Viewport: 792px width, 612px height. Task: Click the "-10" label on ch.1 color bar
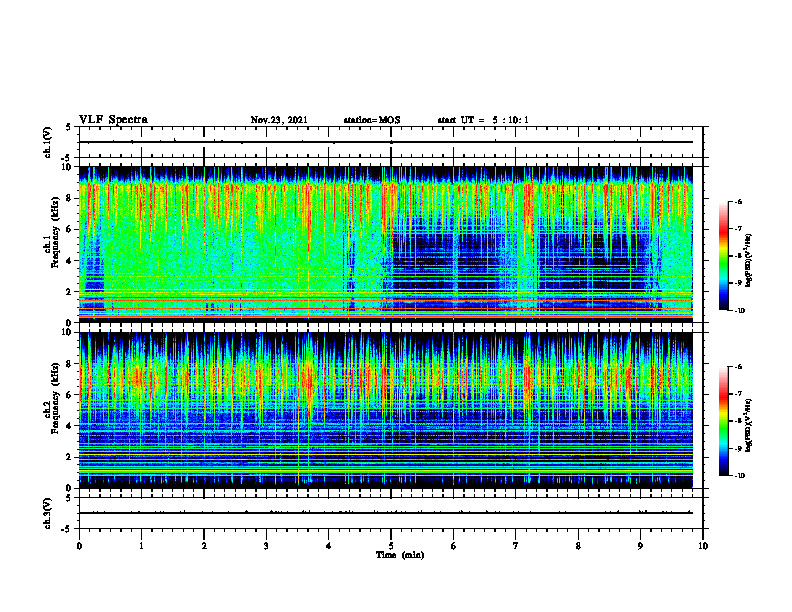click(x=739, y=311)
